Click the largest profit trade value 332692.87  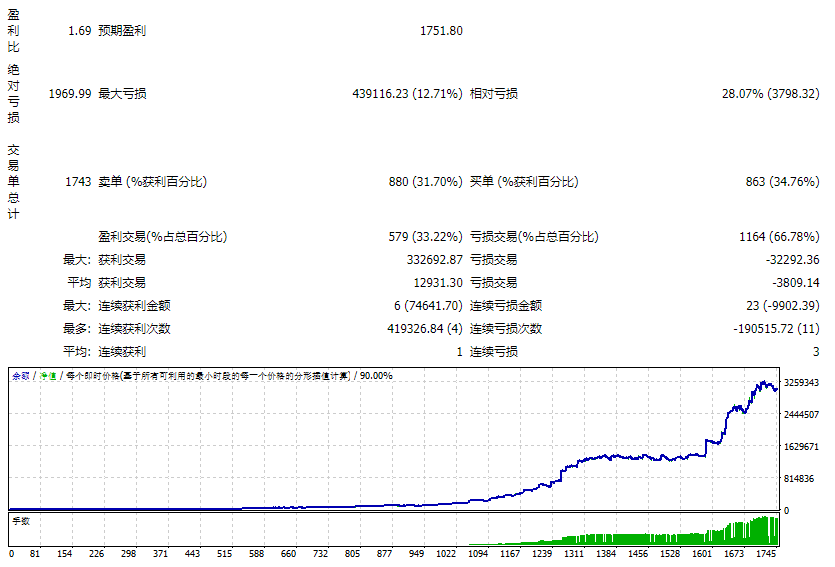(430, 259)
